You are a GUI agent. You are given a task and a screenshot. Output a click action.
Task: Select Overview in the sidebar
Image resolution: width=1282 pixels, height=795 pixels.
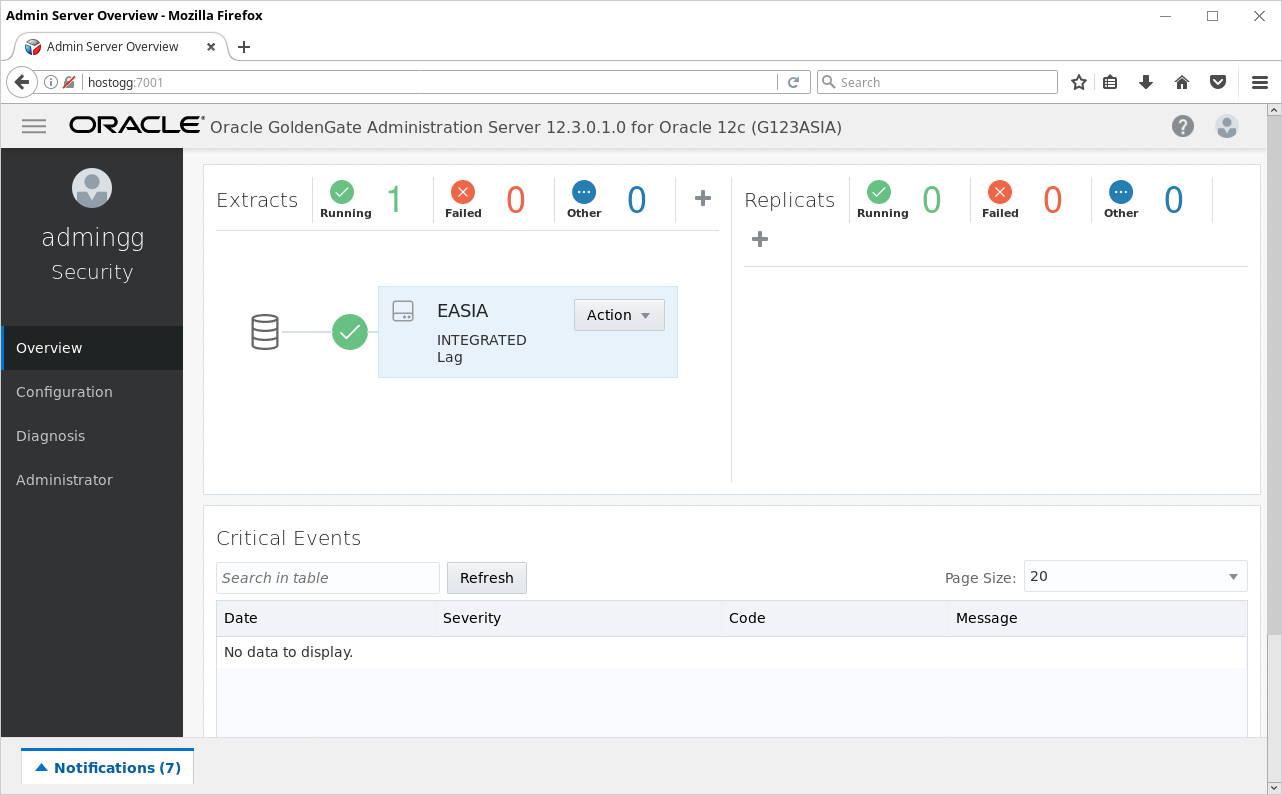[92, 348]
